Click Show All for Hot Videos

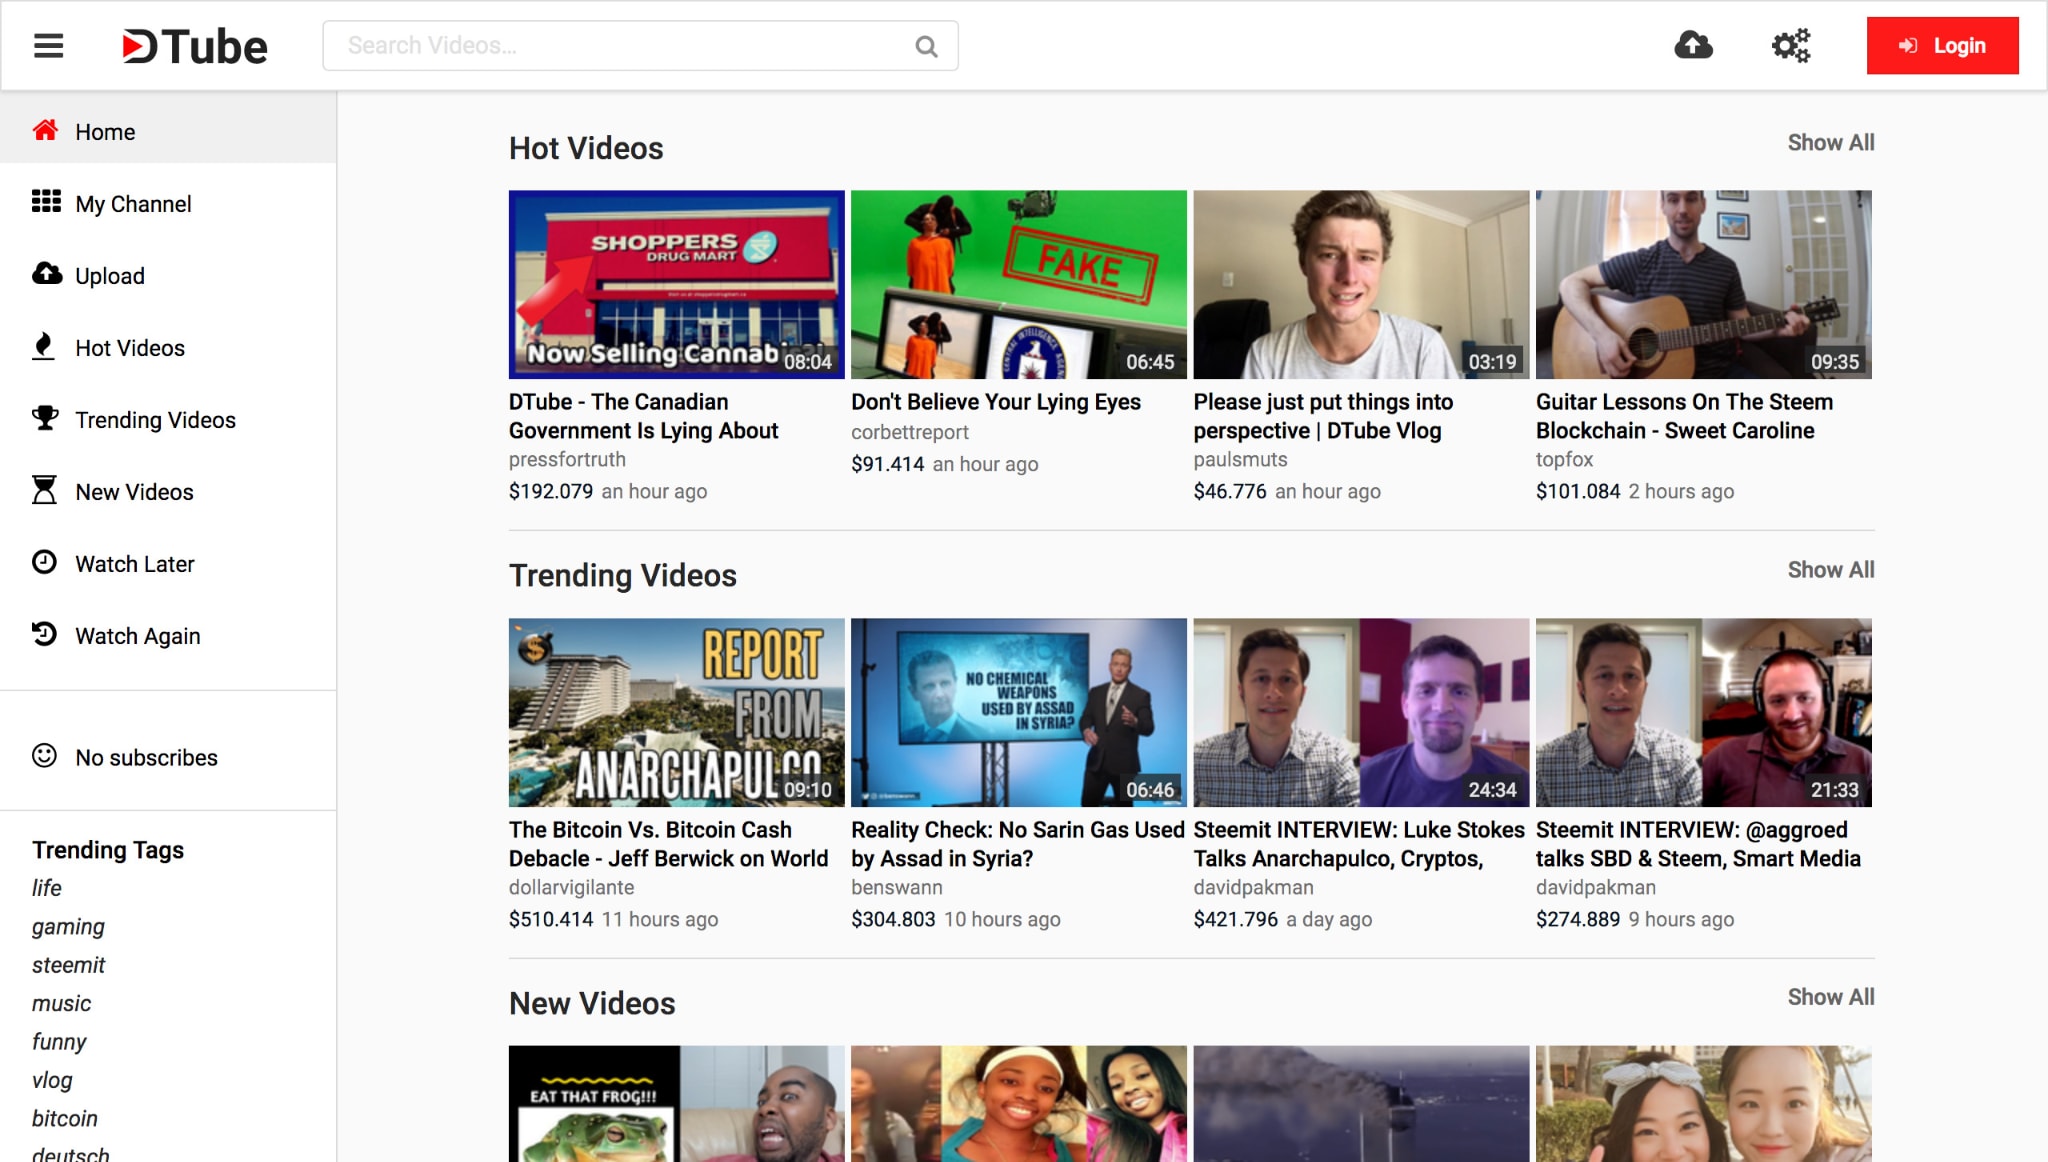1830,142
